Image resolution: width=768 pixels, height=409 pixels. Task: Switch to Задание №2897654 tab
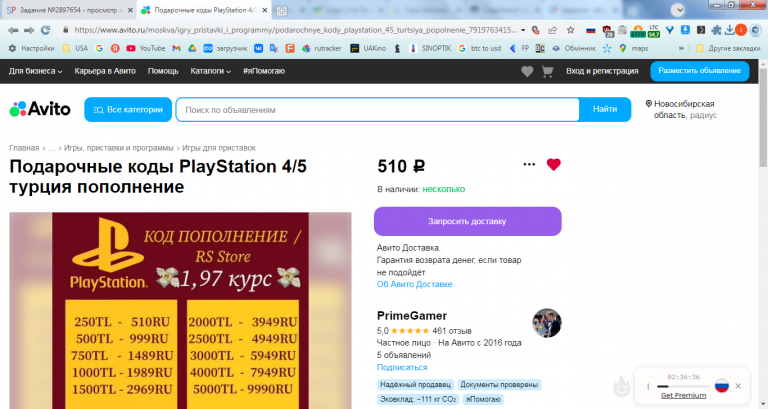point(69,10)
